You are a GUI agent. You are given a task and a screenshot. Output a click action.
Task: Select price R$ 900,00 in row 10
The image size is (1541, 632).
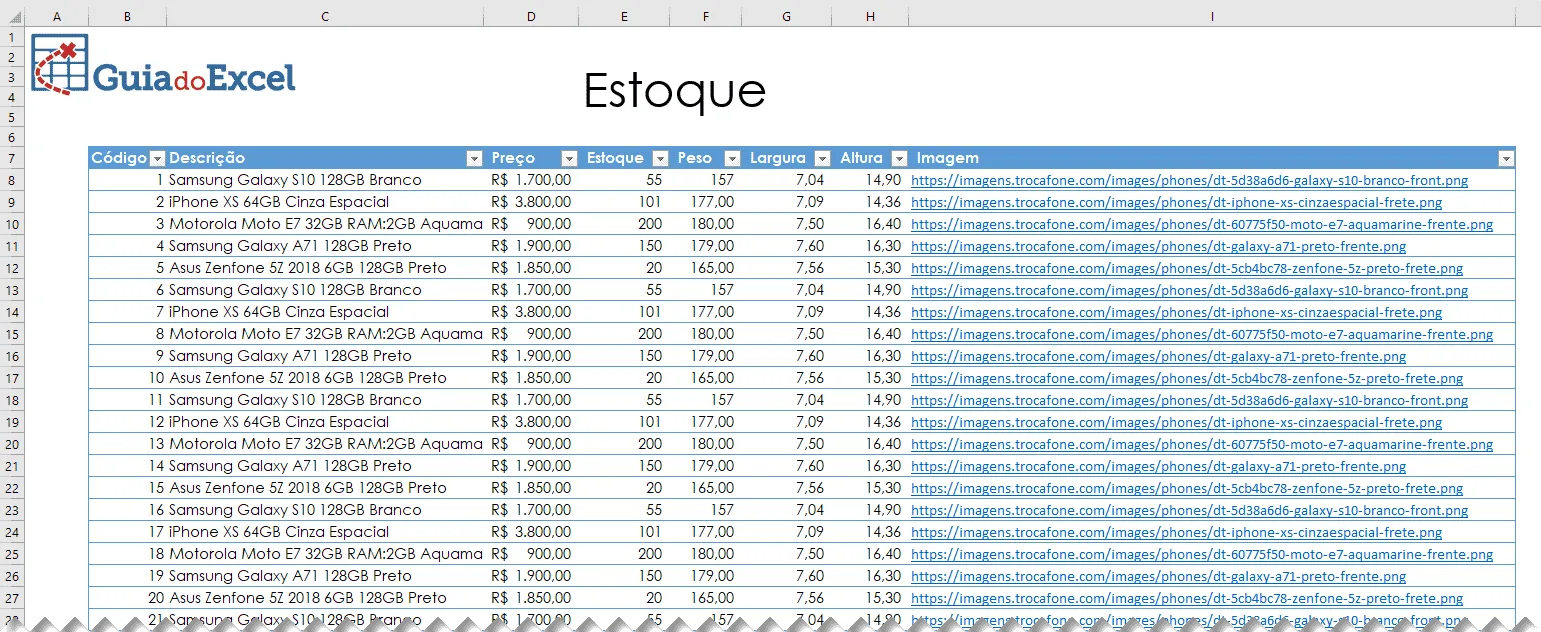pyautogui.click(x=531, y=224)
